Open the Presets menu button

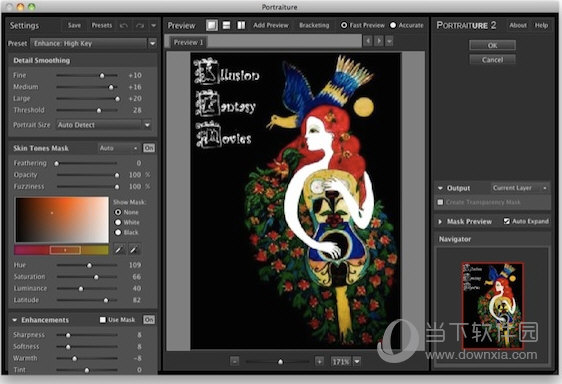(102, 25)
